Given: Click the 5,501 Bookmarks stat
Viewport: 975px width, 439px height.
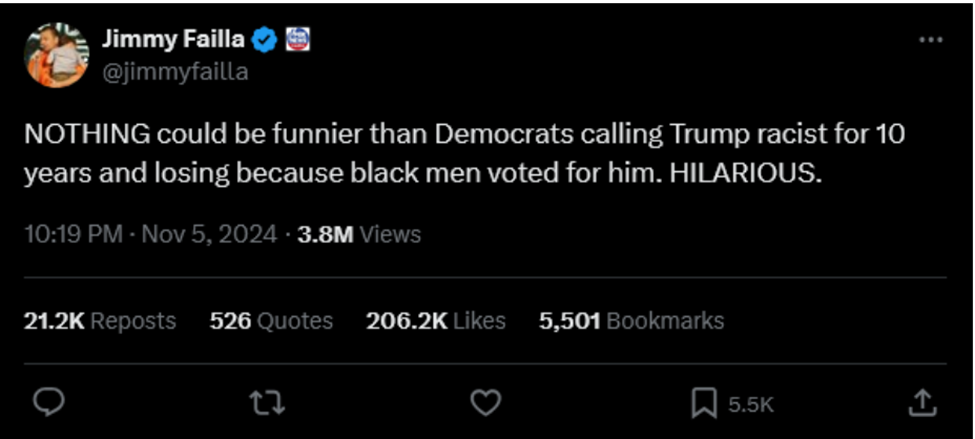Looking at the screenshot, I should pos(631,321).
